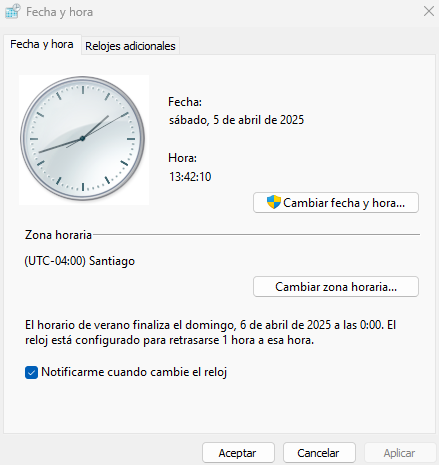Click the (UTC-04:00) Santiago time zone text
The height and width of the screenshot is (465, 439).
(x=80, y=261)
